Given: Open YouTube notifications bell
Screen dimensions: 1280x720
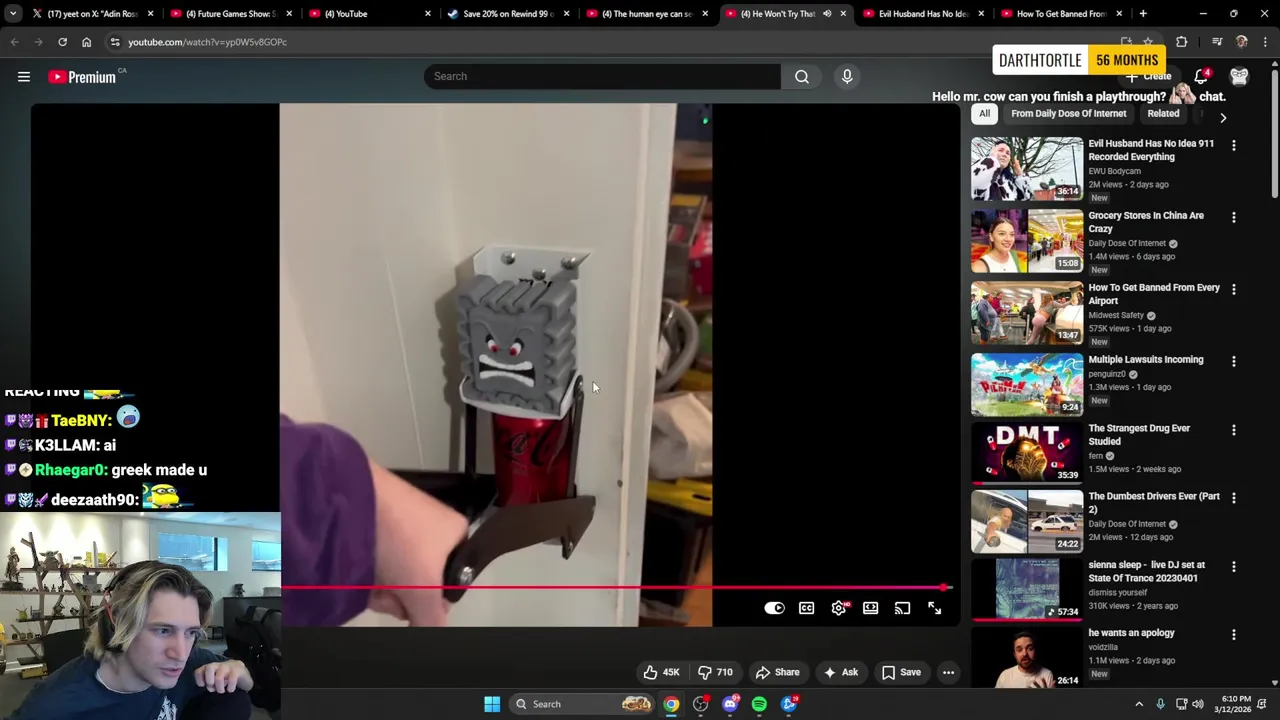Looking at the screenshot, I should point(1201,76).
